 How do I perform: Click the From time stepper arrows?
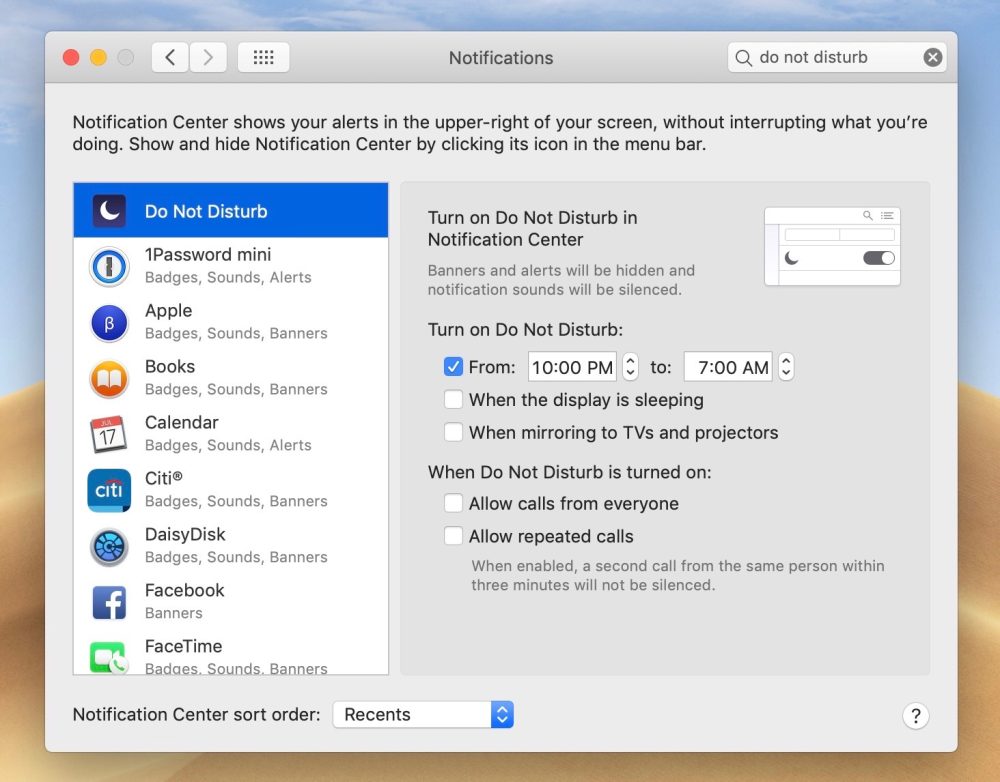(x=630, y=367)
